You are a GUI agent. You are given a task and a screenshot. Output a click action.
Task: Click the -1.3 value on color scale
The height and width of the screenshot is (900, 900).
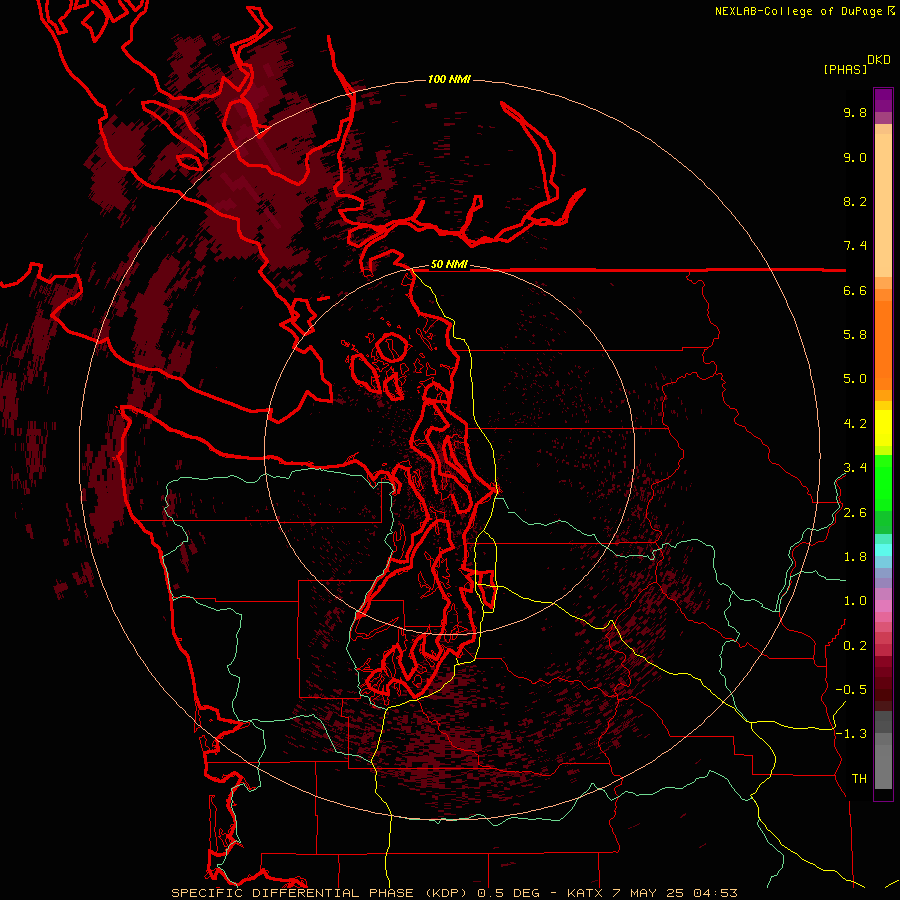tap(851, 734)
